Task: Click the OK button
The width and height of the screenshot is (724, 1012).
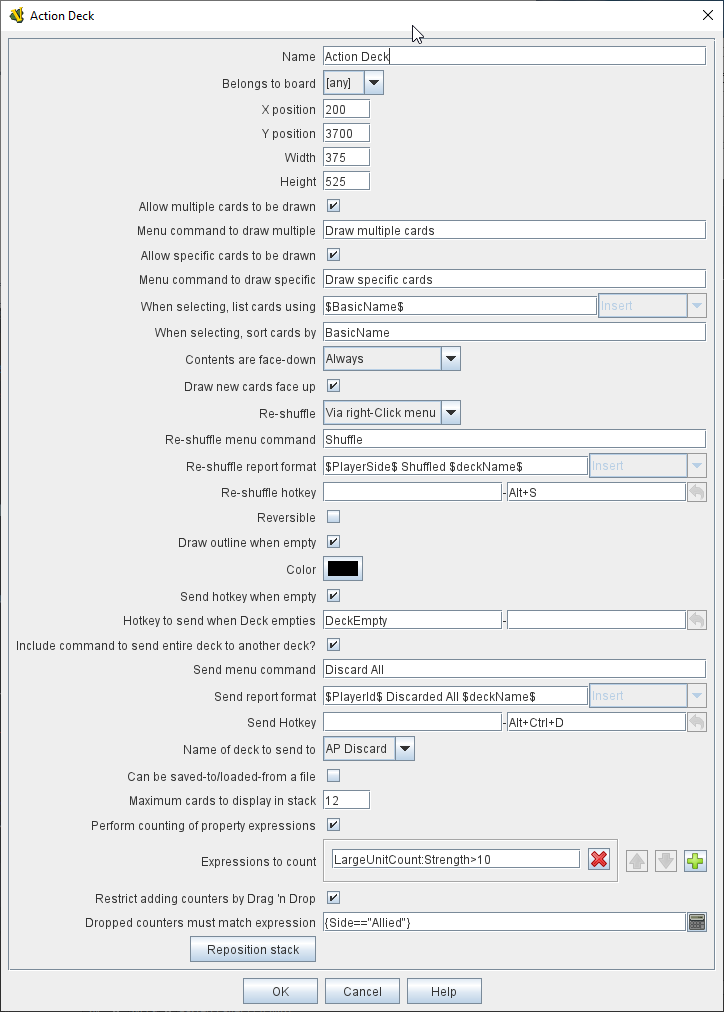Action: 280,991
